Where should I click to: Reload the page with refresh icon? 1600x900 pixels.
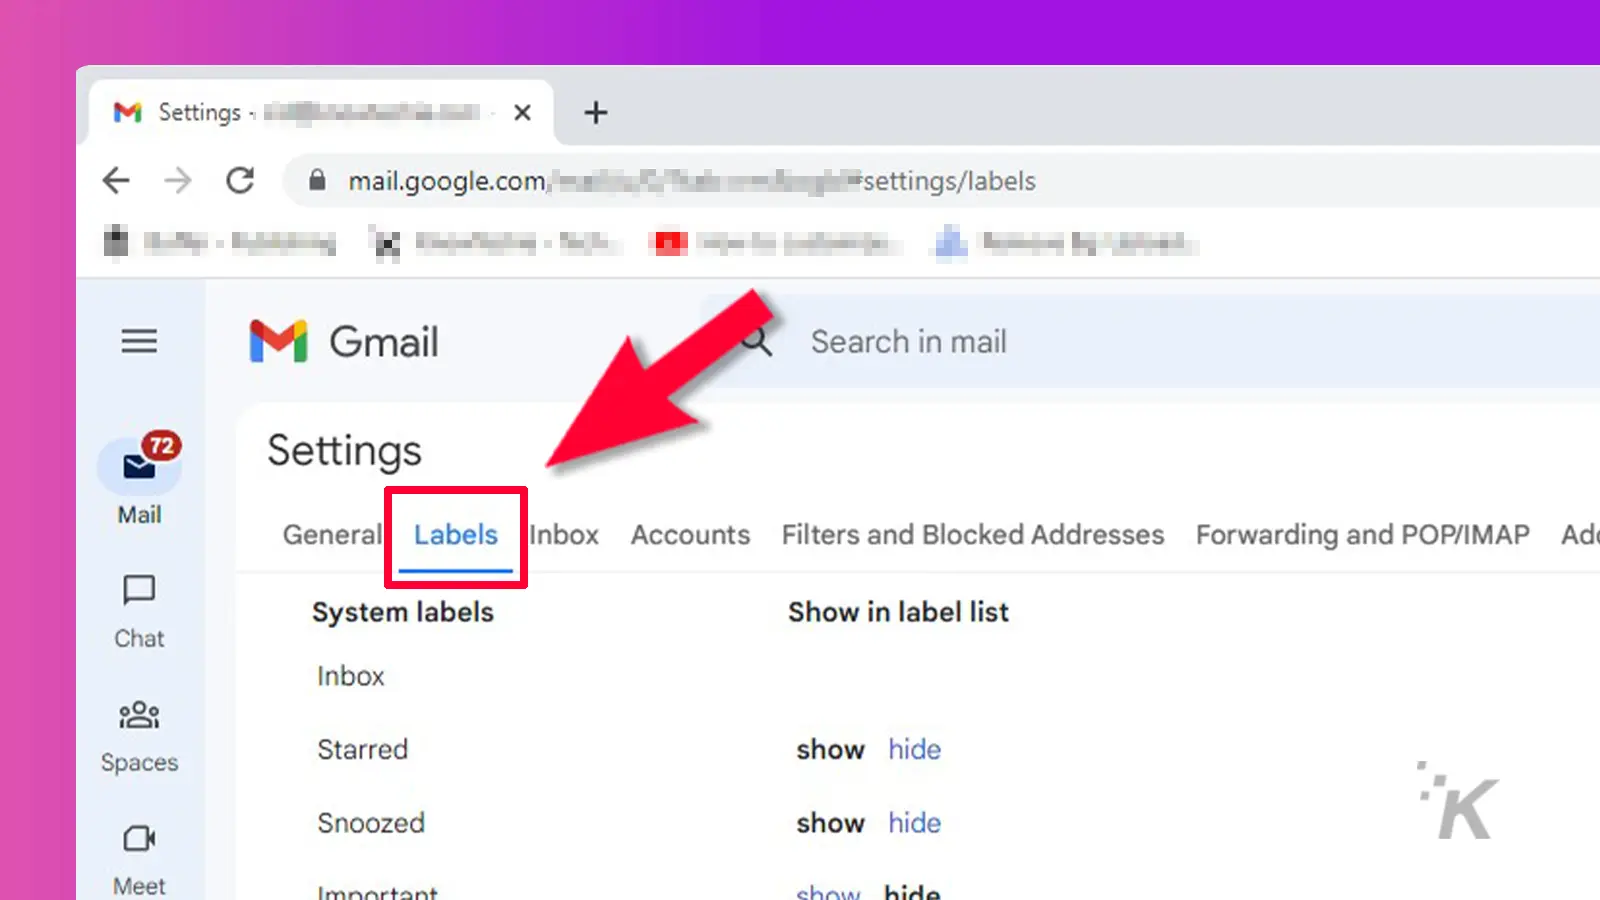coord(240,181)
